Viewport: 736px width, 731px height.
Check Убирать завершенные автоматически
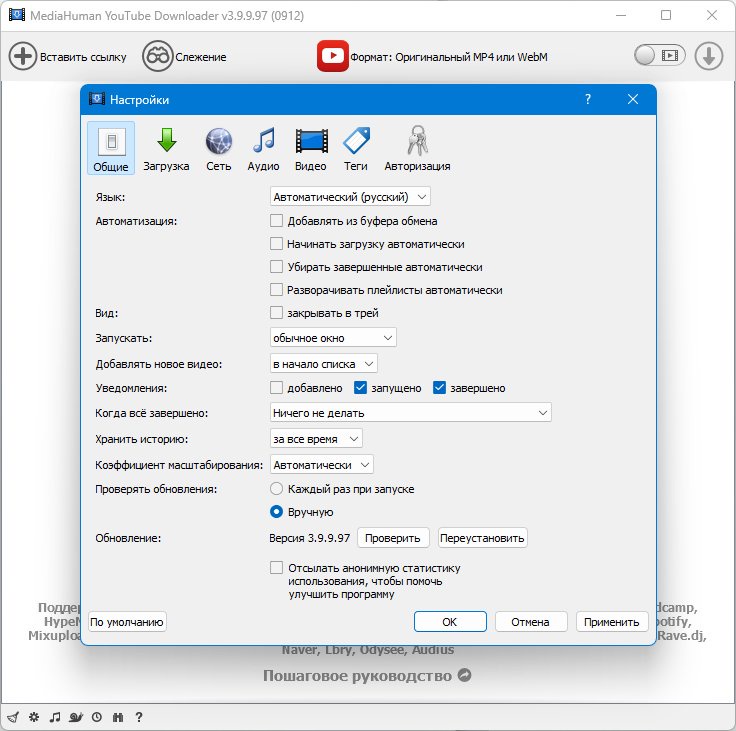276,267
